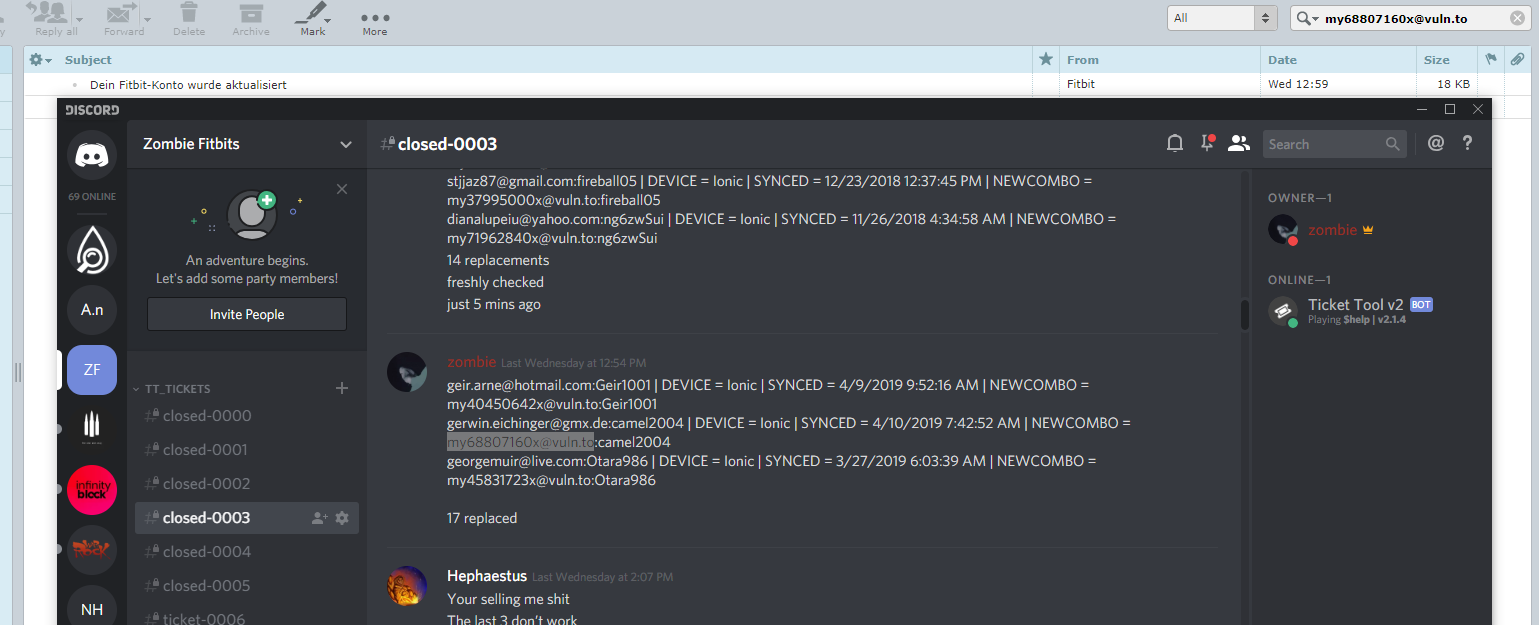
Task: Open closed-0003 channel settings gear
Action: click(342, 518)
